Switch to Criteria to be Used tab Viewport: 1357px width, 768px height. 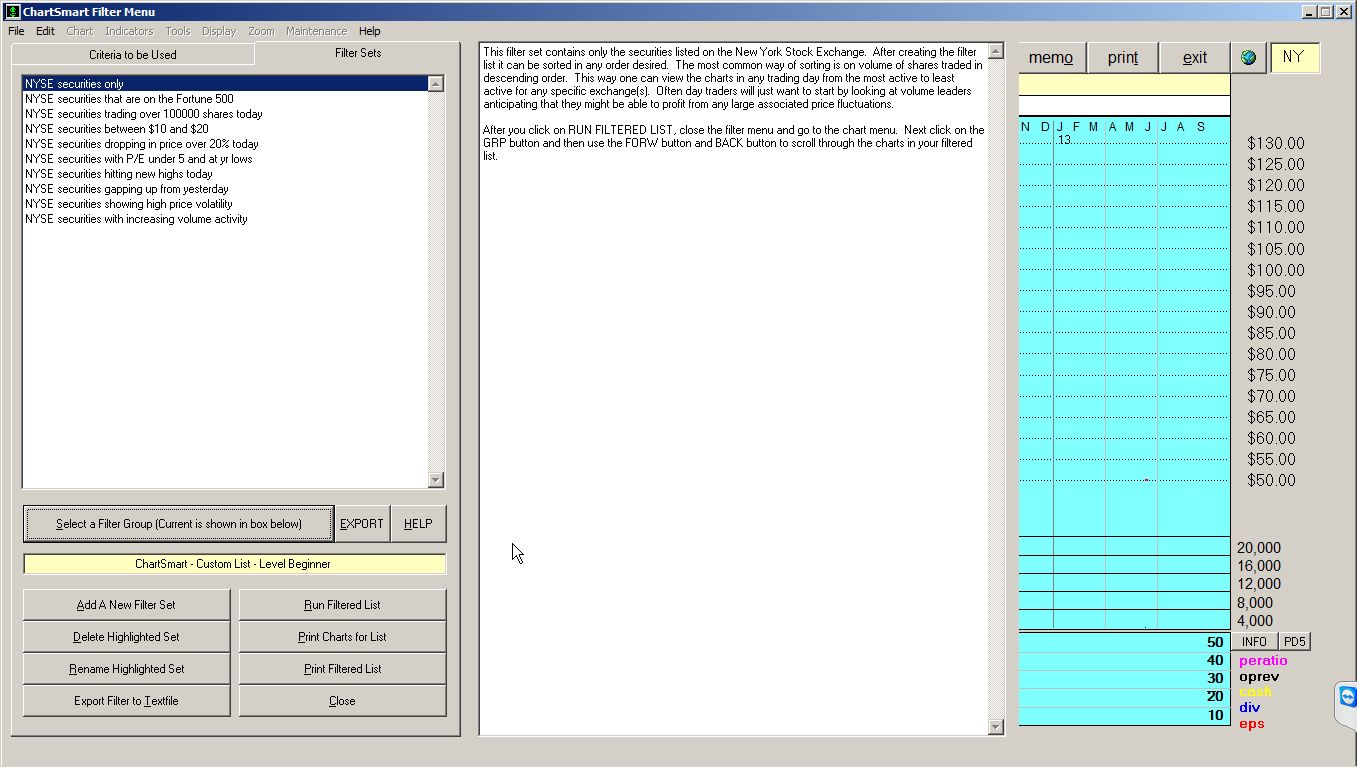click(132, 55)
